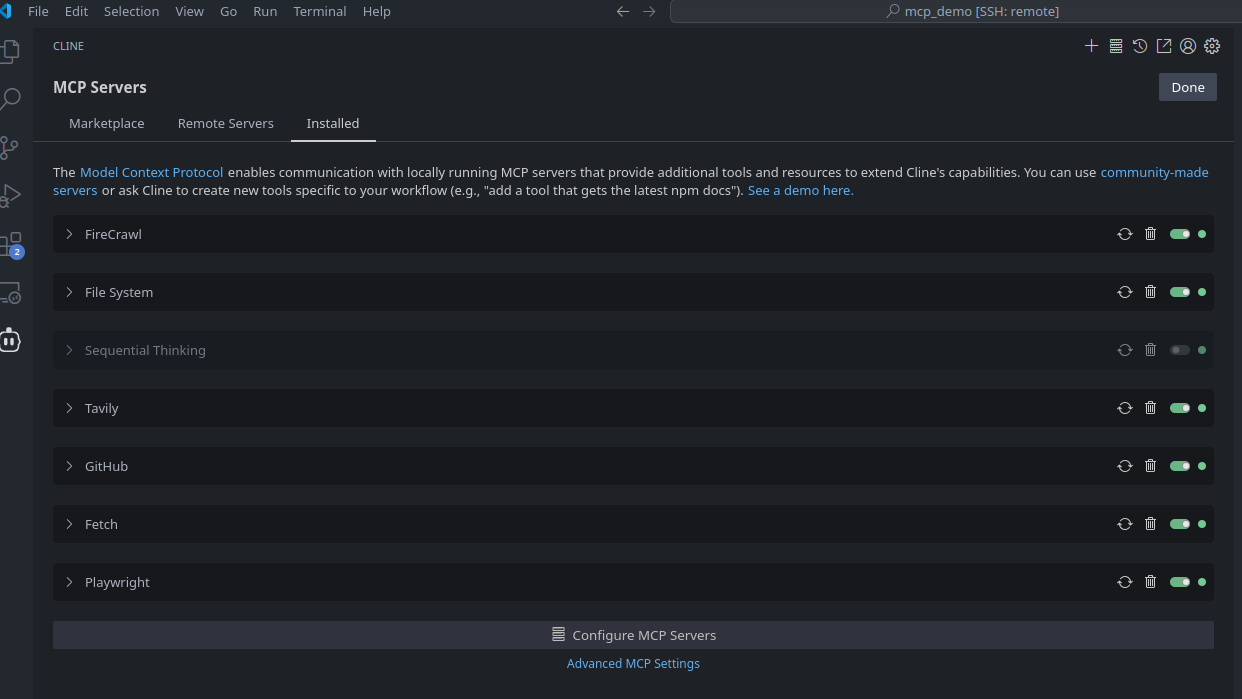Open the Edit menu
The width and height of the screenshot is (1242, 699).
click(76, 11)
